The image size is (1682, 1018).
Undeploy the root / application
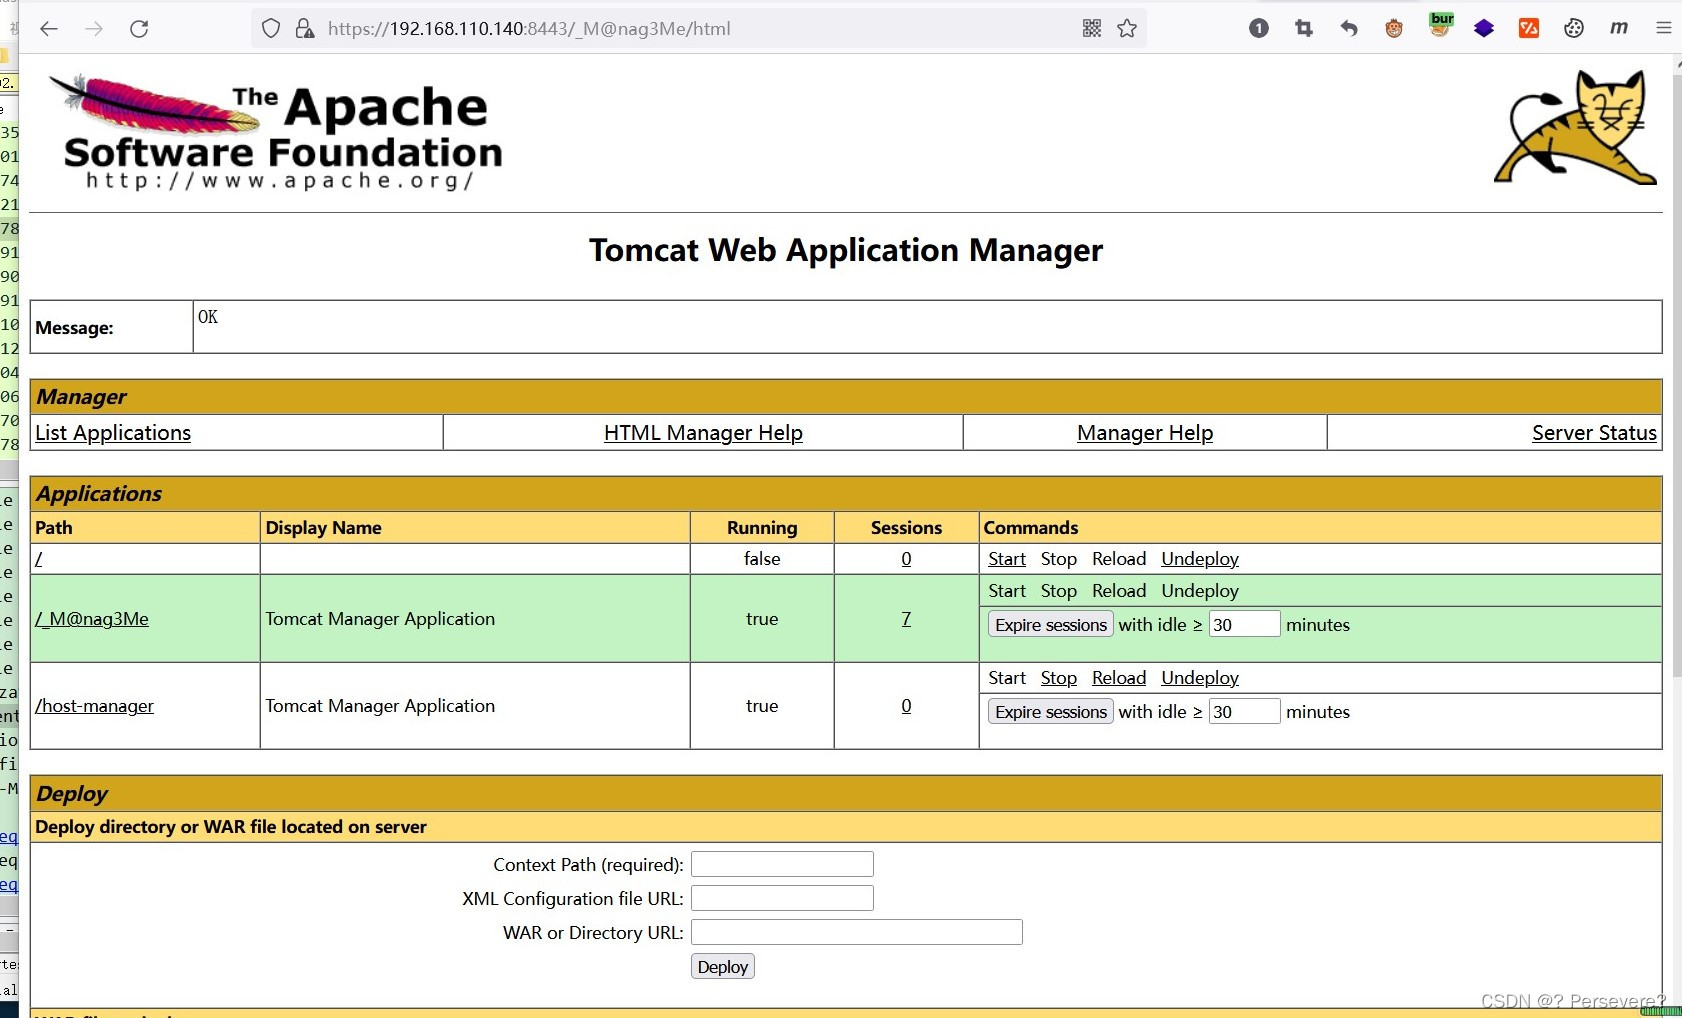[1200, 559]
